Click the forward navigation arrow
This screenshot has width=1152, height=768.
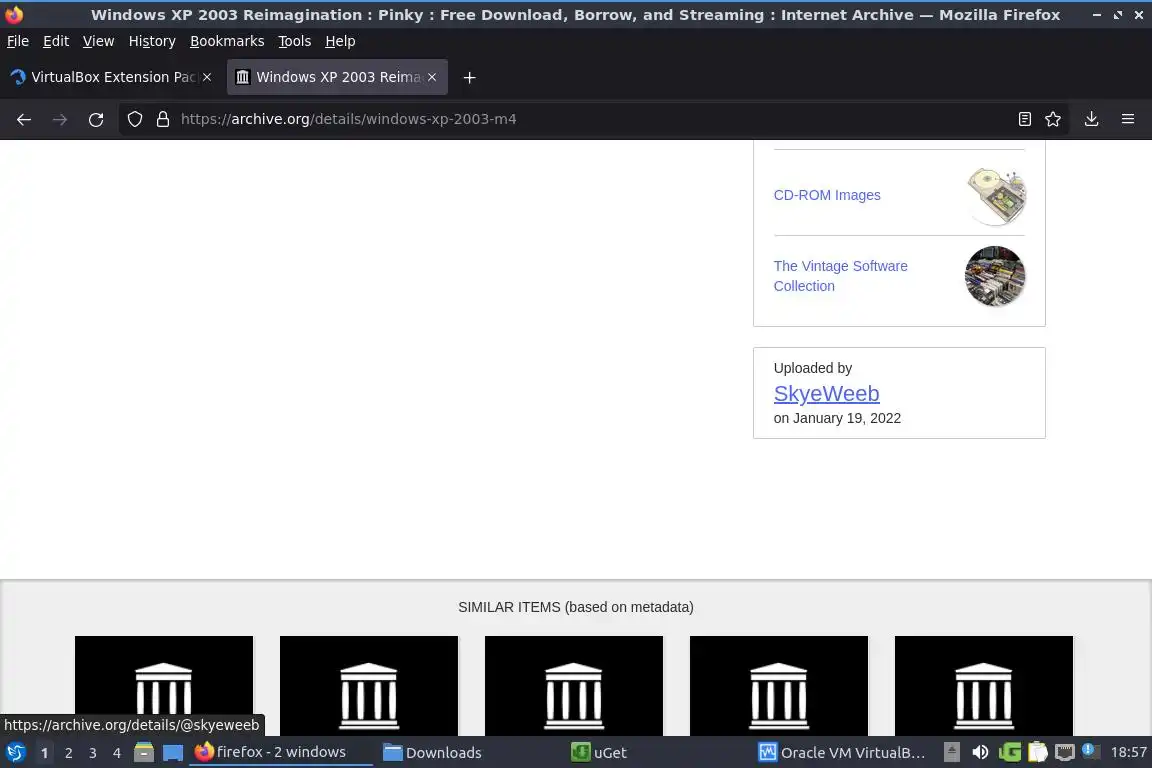(60, 119)
